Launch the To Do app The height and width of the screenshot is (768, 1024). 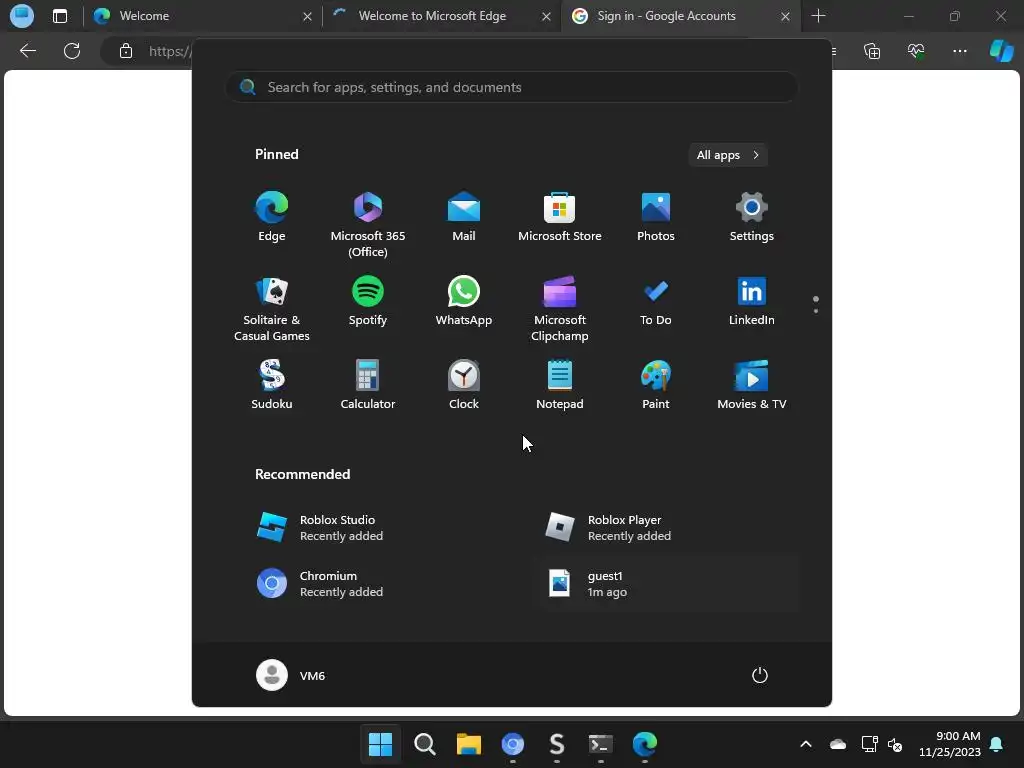[x=656, y=301]
